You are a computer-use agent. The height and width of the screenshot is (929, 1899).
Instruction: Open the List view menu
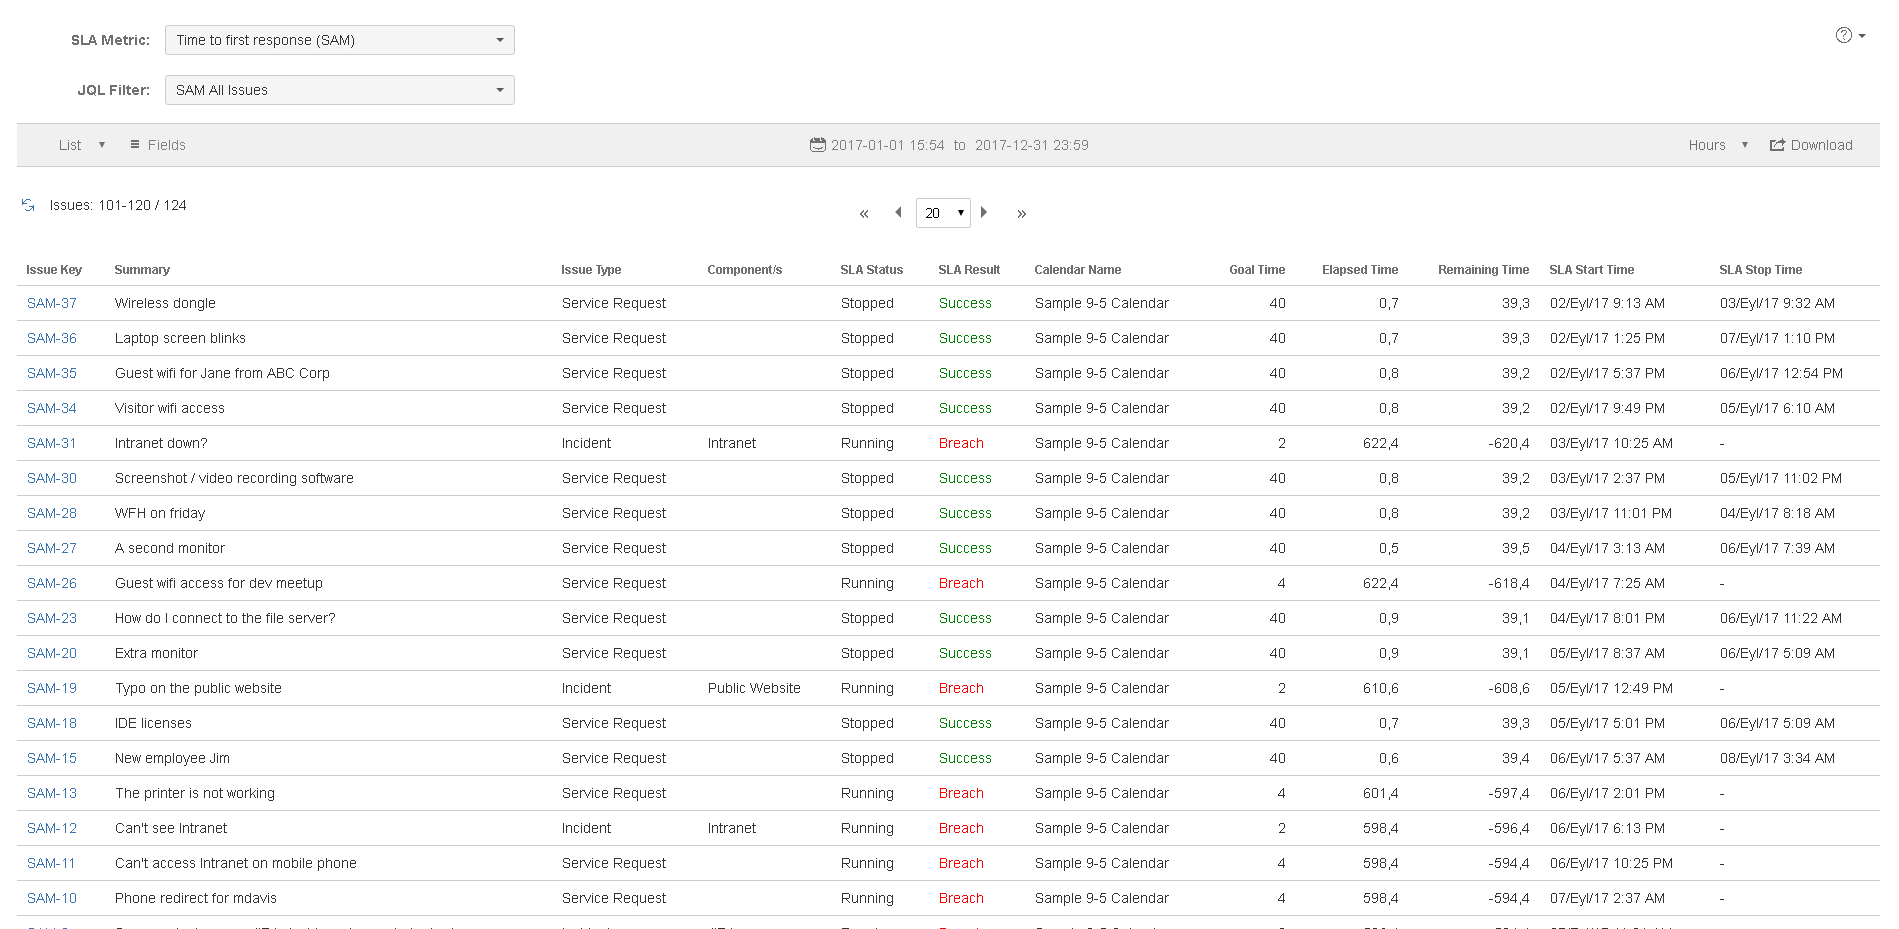pyautogui.click(x=81, y=145)
